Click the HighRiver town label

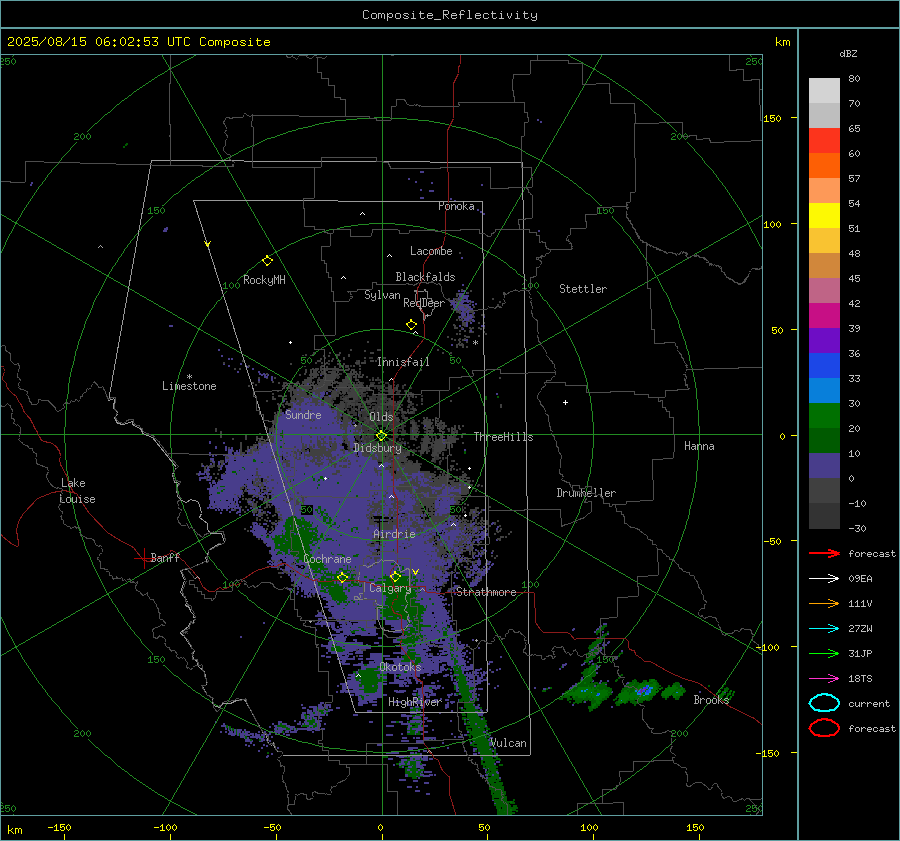click(x=414, y=702)
